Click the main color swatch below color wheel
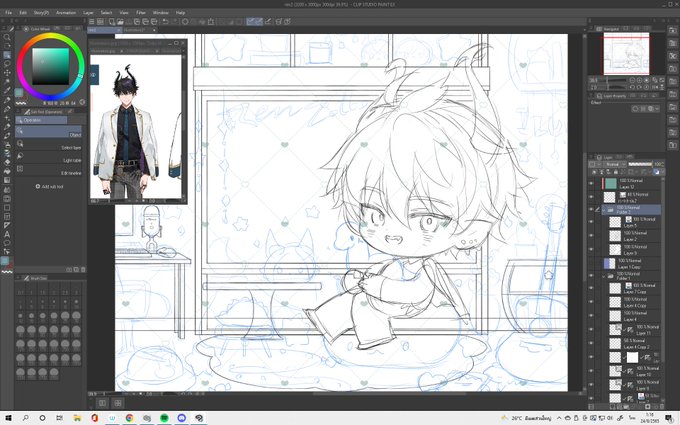 point(19,92)
